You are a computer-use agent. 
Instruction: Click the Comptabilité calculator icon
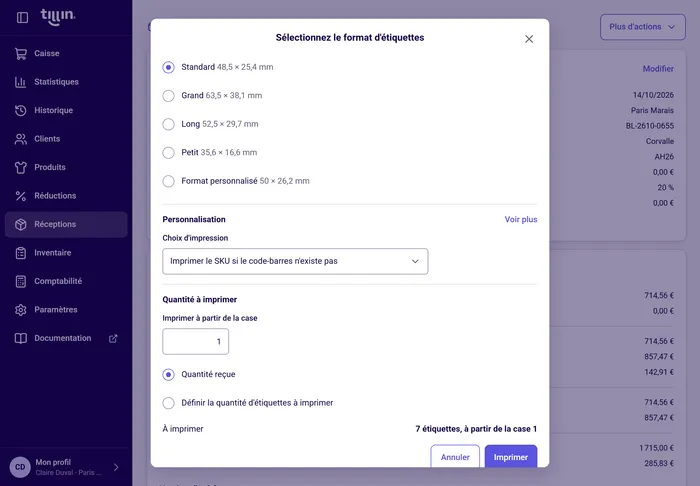click(21, 282)
